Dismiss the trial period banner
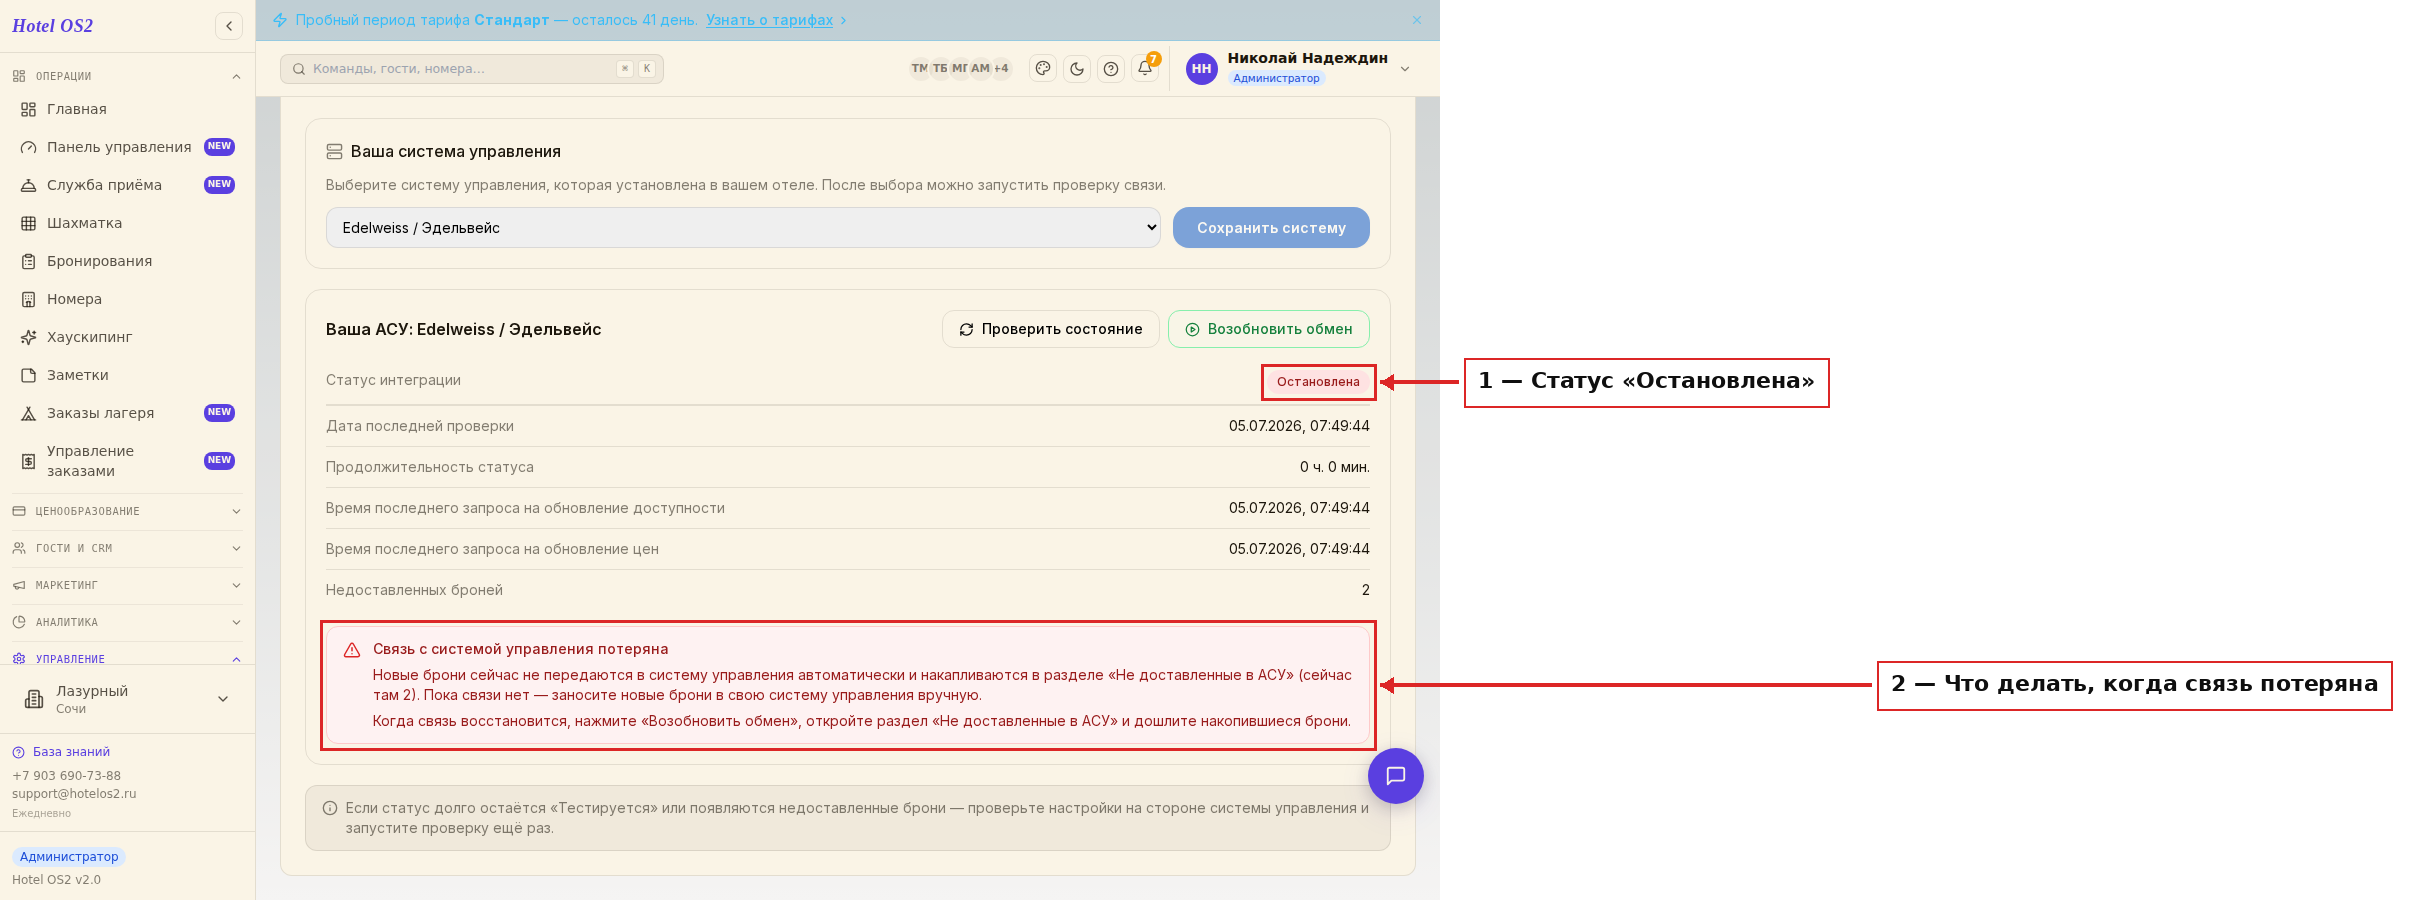The image size is (2416, 900). tap(1417, 20)
